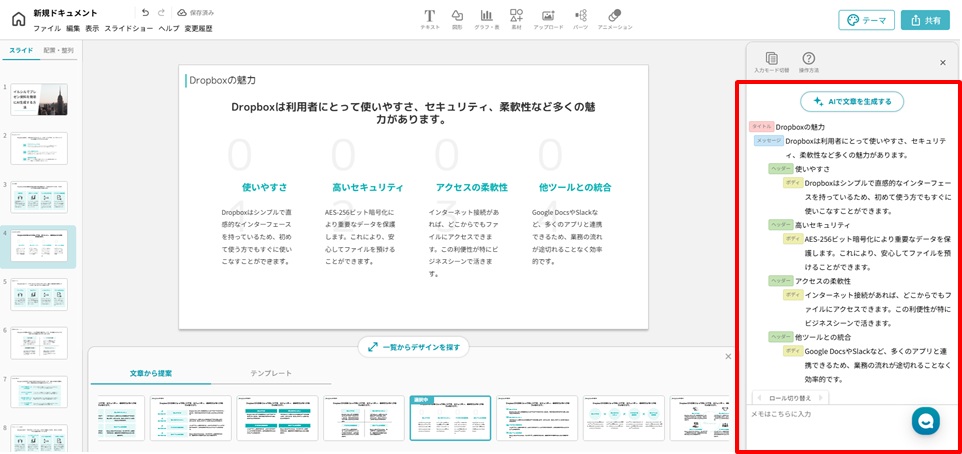Open the ヘルプ menu
This screenshot has width=962, height=454.
pos(169,28)
